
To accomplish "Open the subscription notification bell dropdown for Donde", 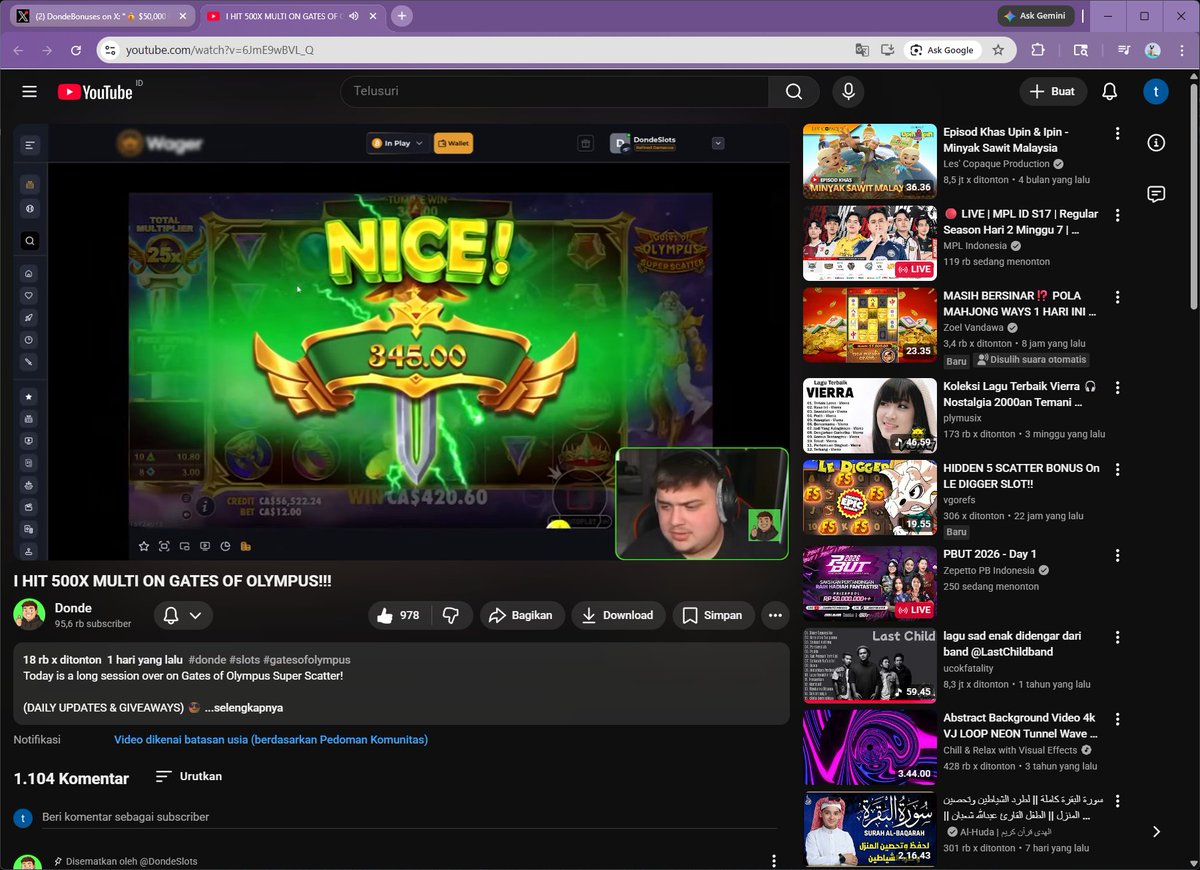I will pyautogui.click(x=183, y=615).
